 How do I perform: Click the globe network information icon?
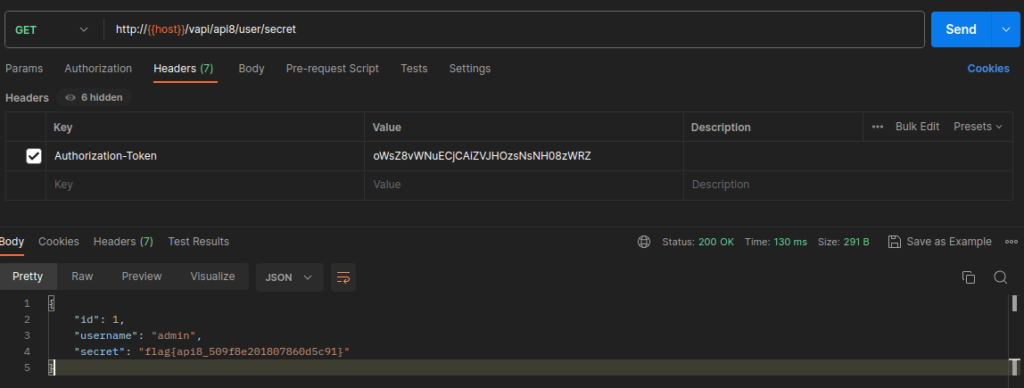coord(644,242)
